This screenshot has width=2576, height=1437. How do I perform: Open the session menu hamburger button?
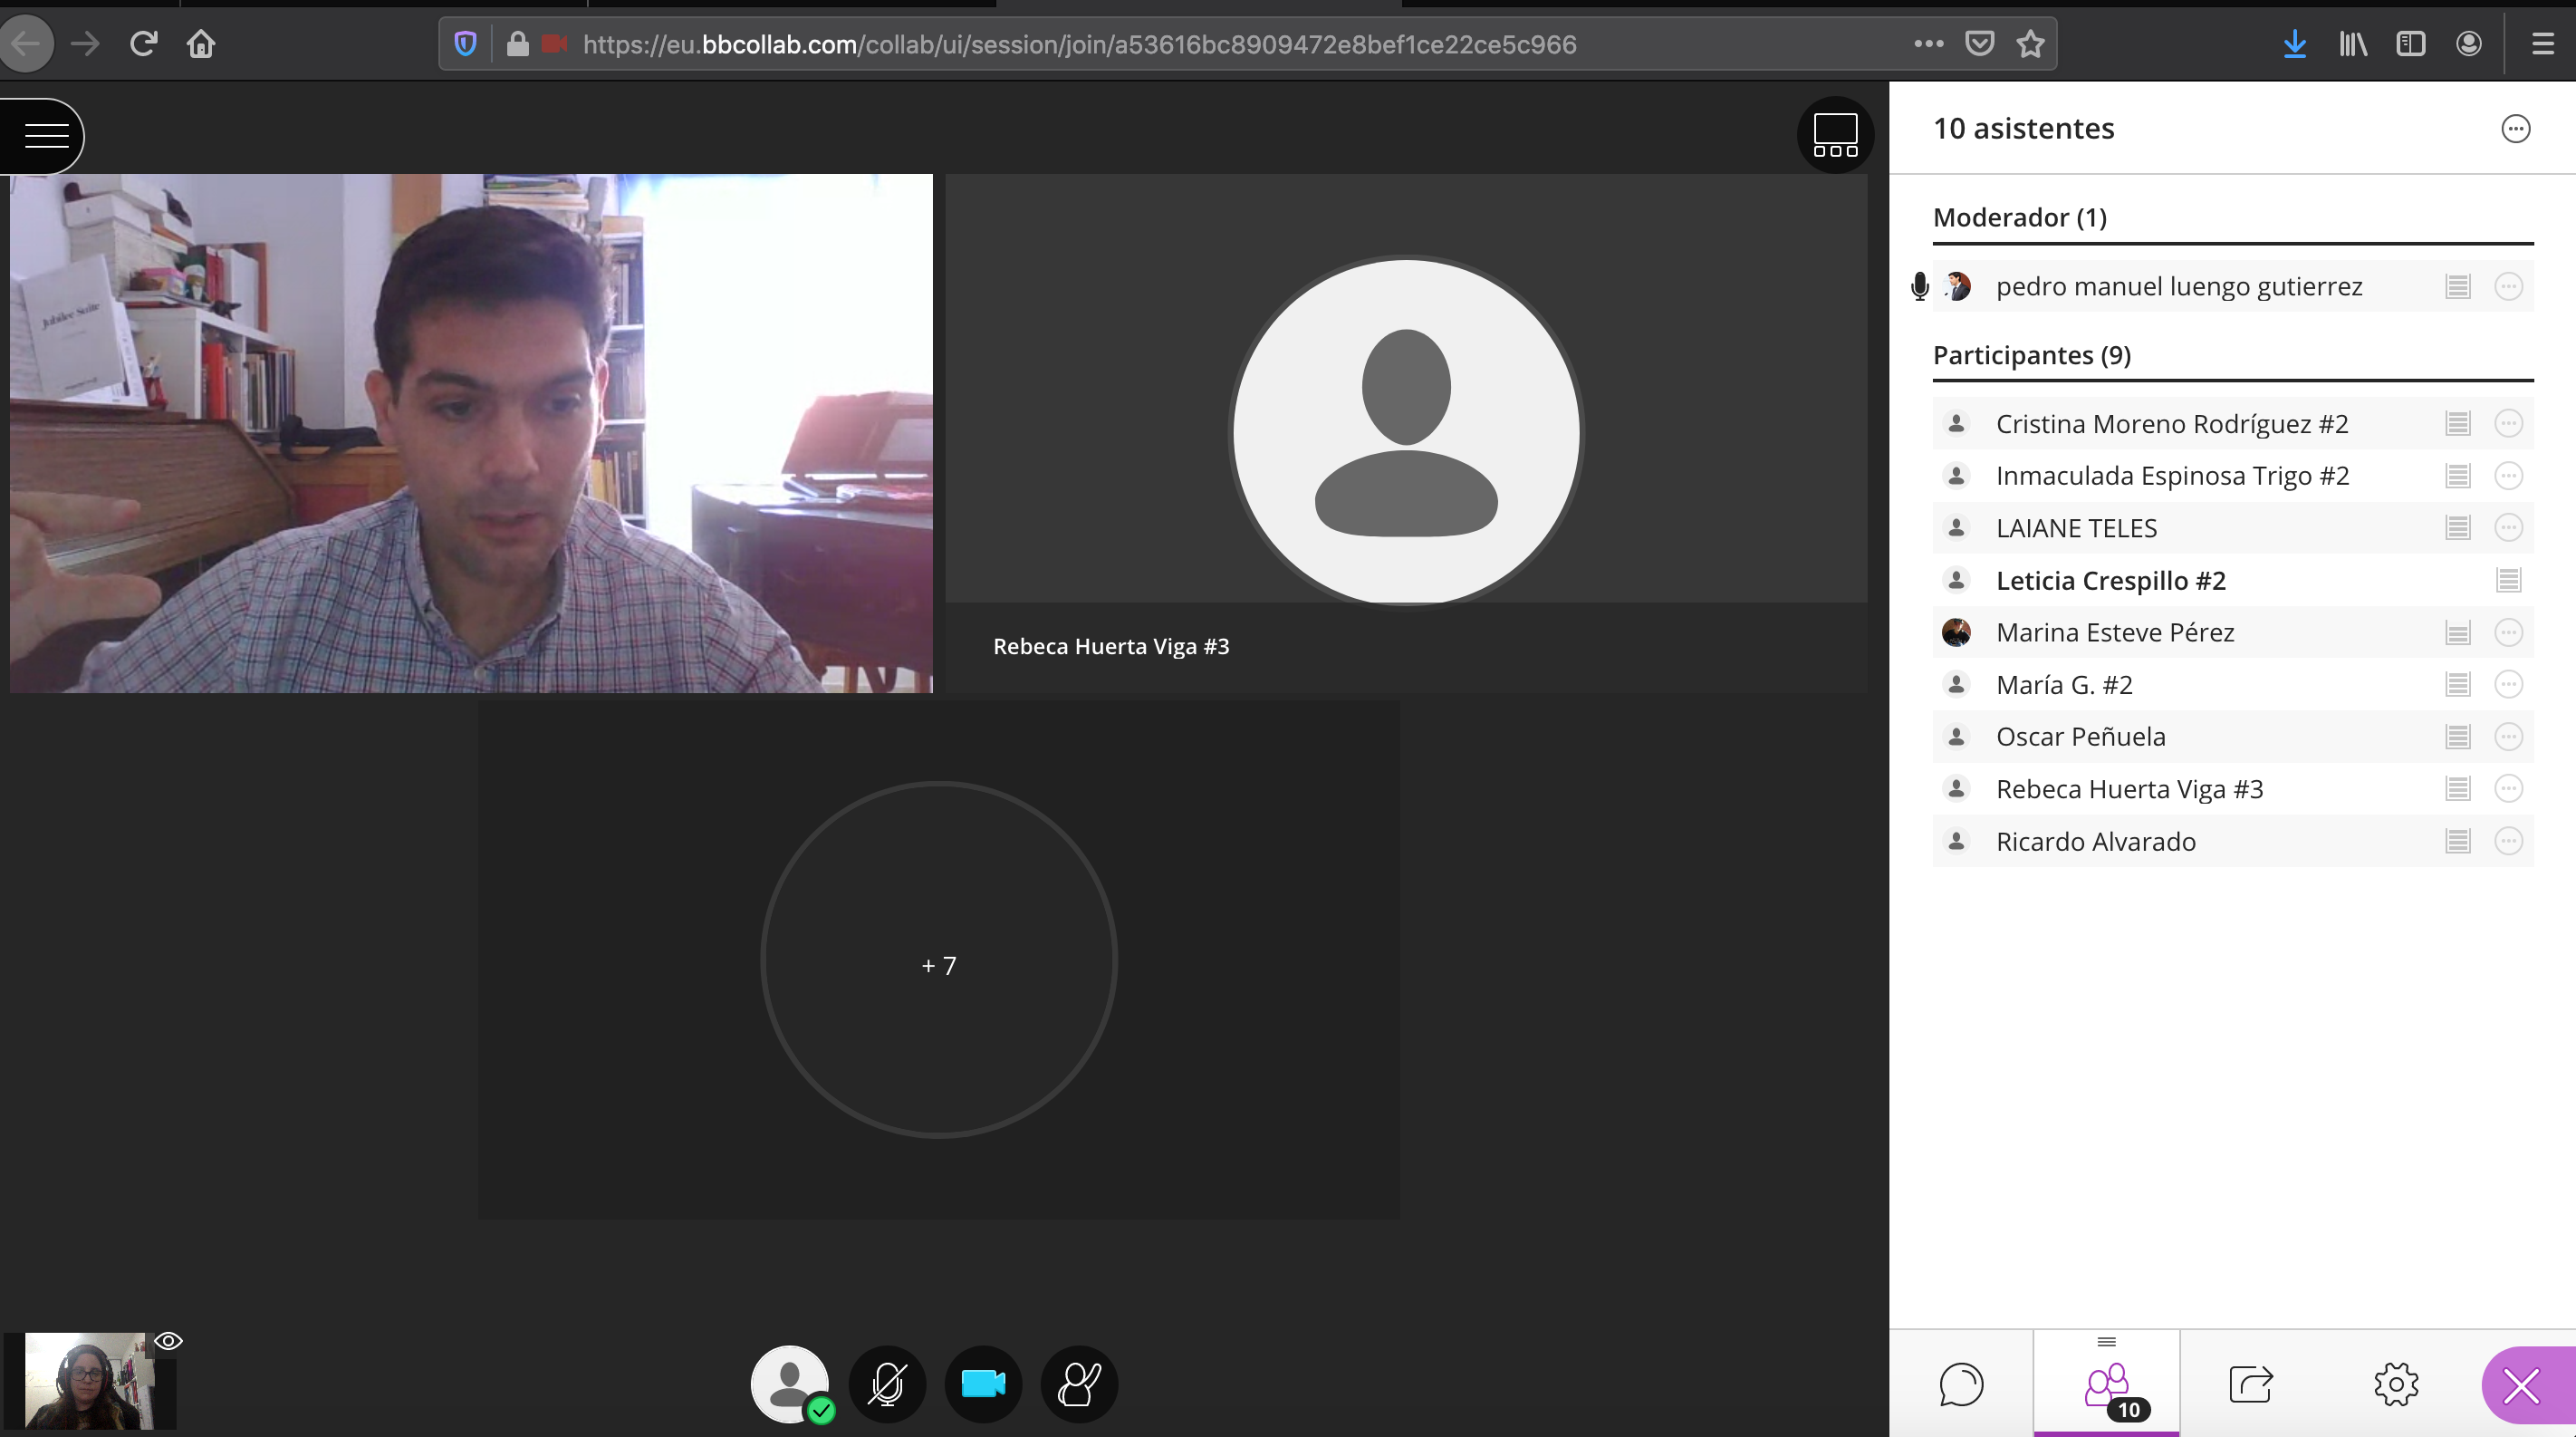45,135
